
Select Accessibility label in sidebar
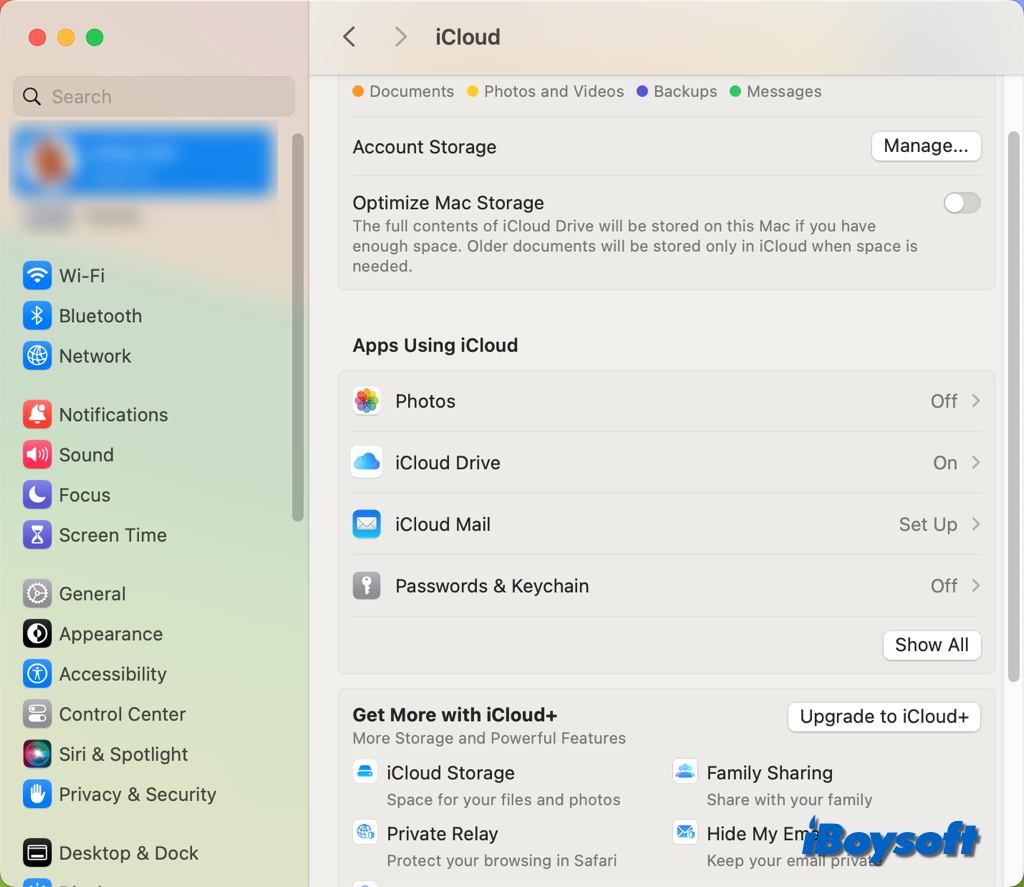point(112,674)
